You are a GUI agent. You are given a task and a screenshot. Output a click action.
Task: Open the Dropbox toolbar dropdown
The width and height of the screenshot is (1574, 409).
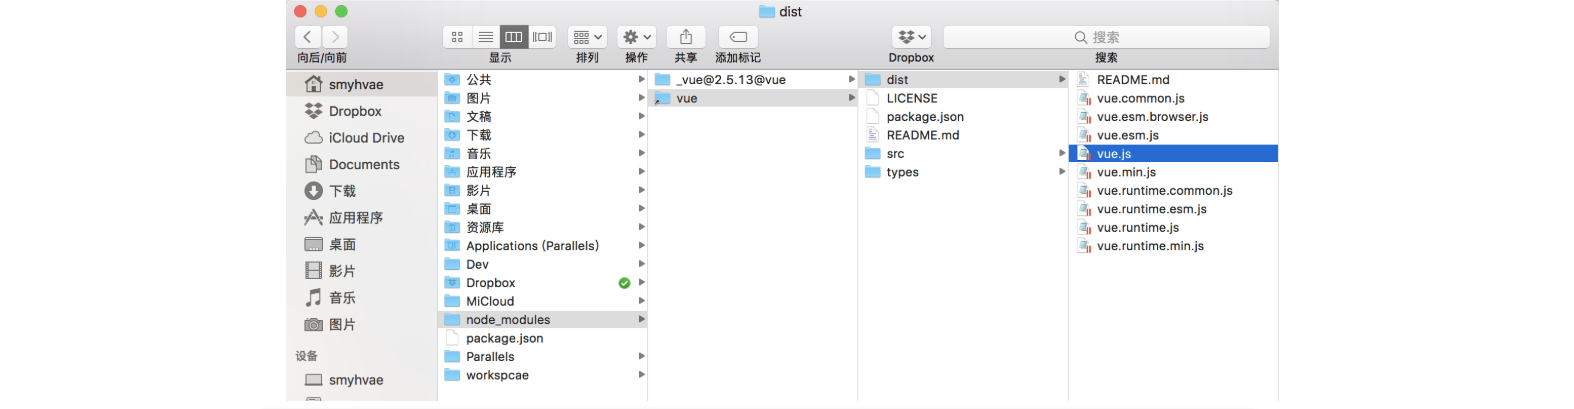[912, 37]
